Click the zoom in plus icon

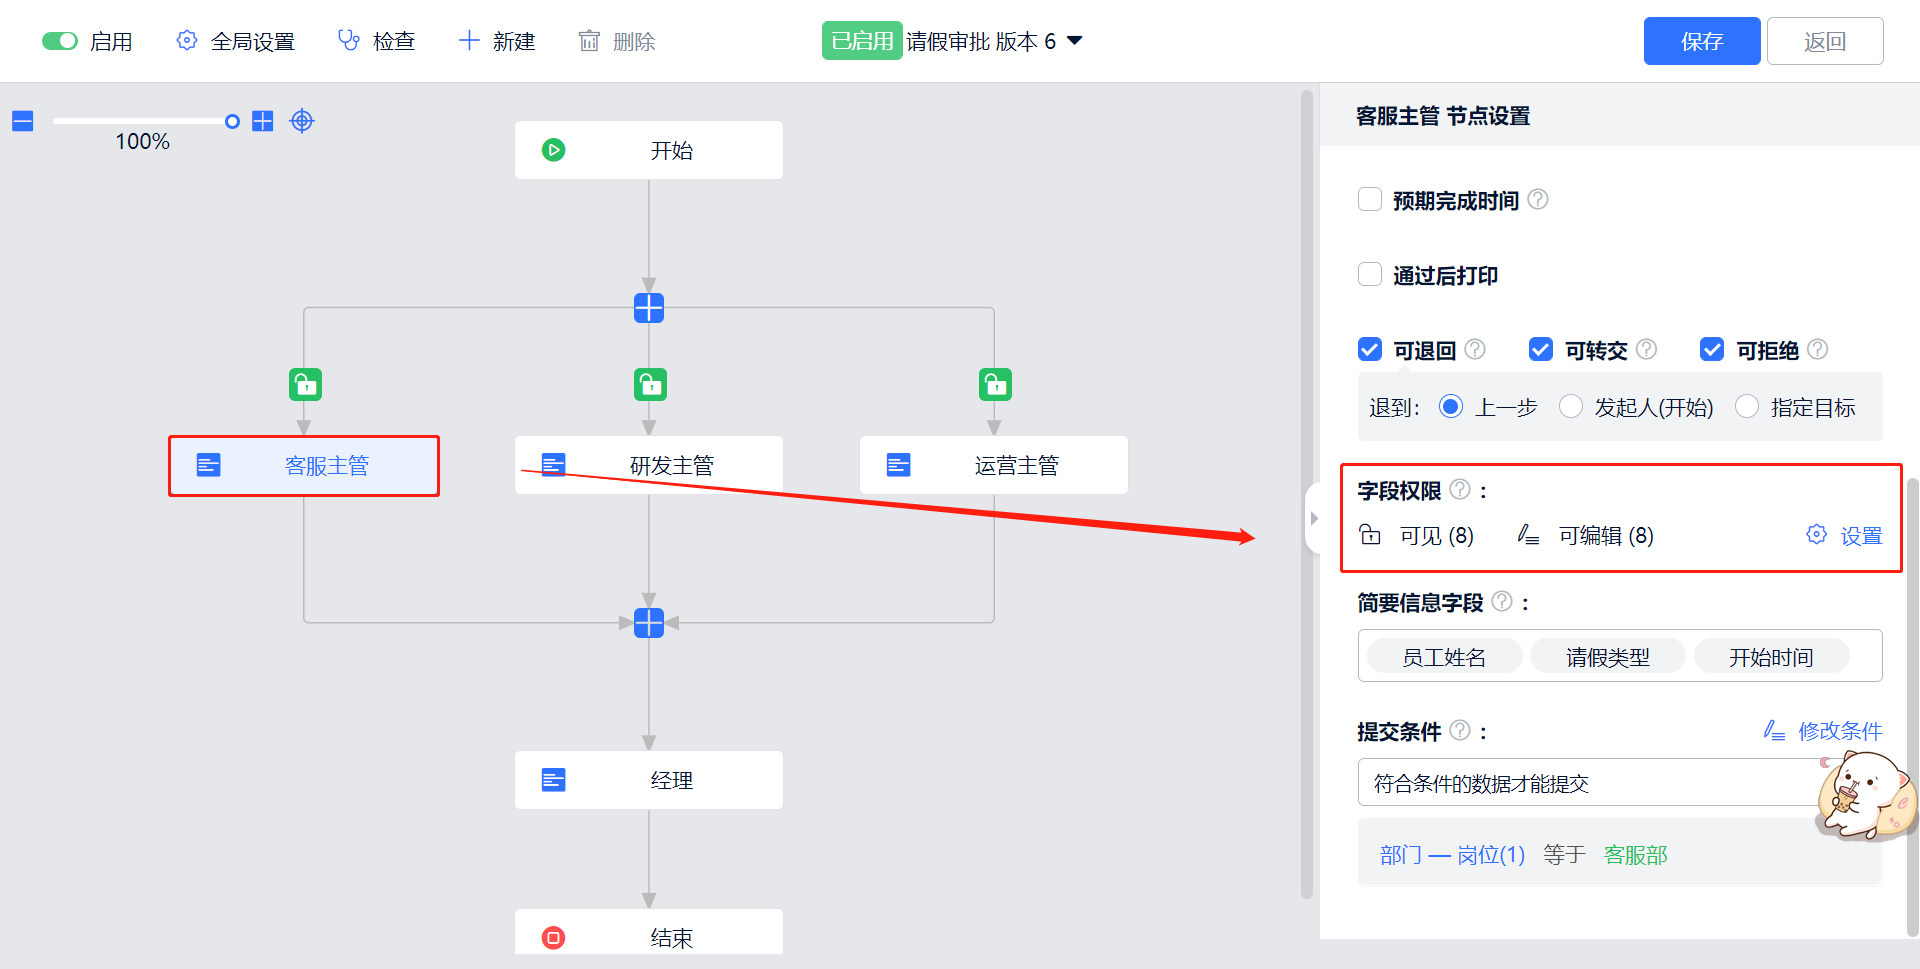263,121
